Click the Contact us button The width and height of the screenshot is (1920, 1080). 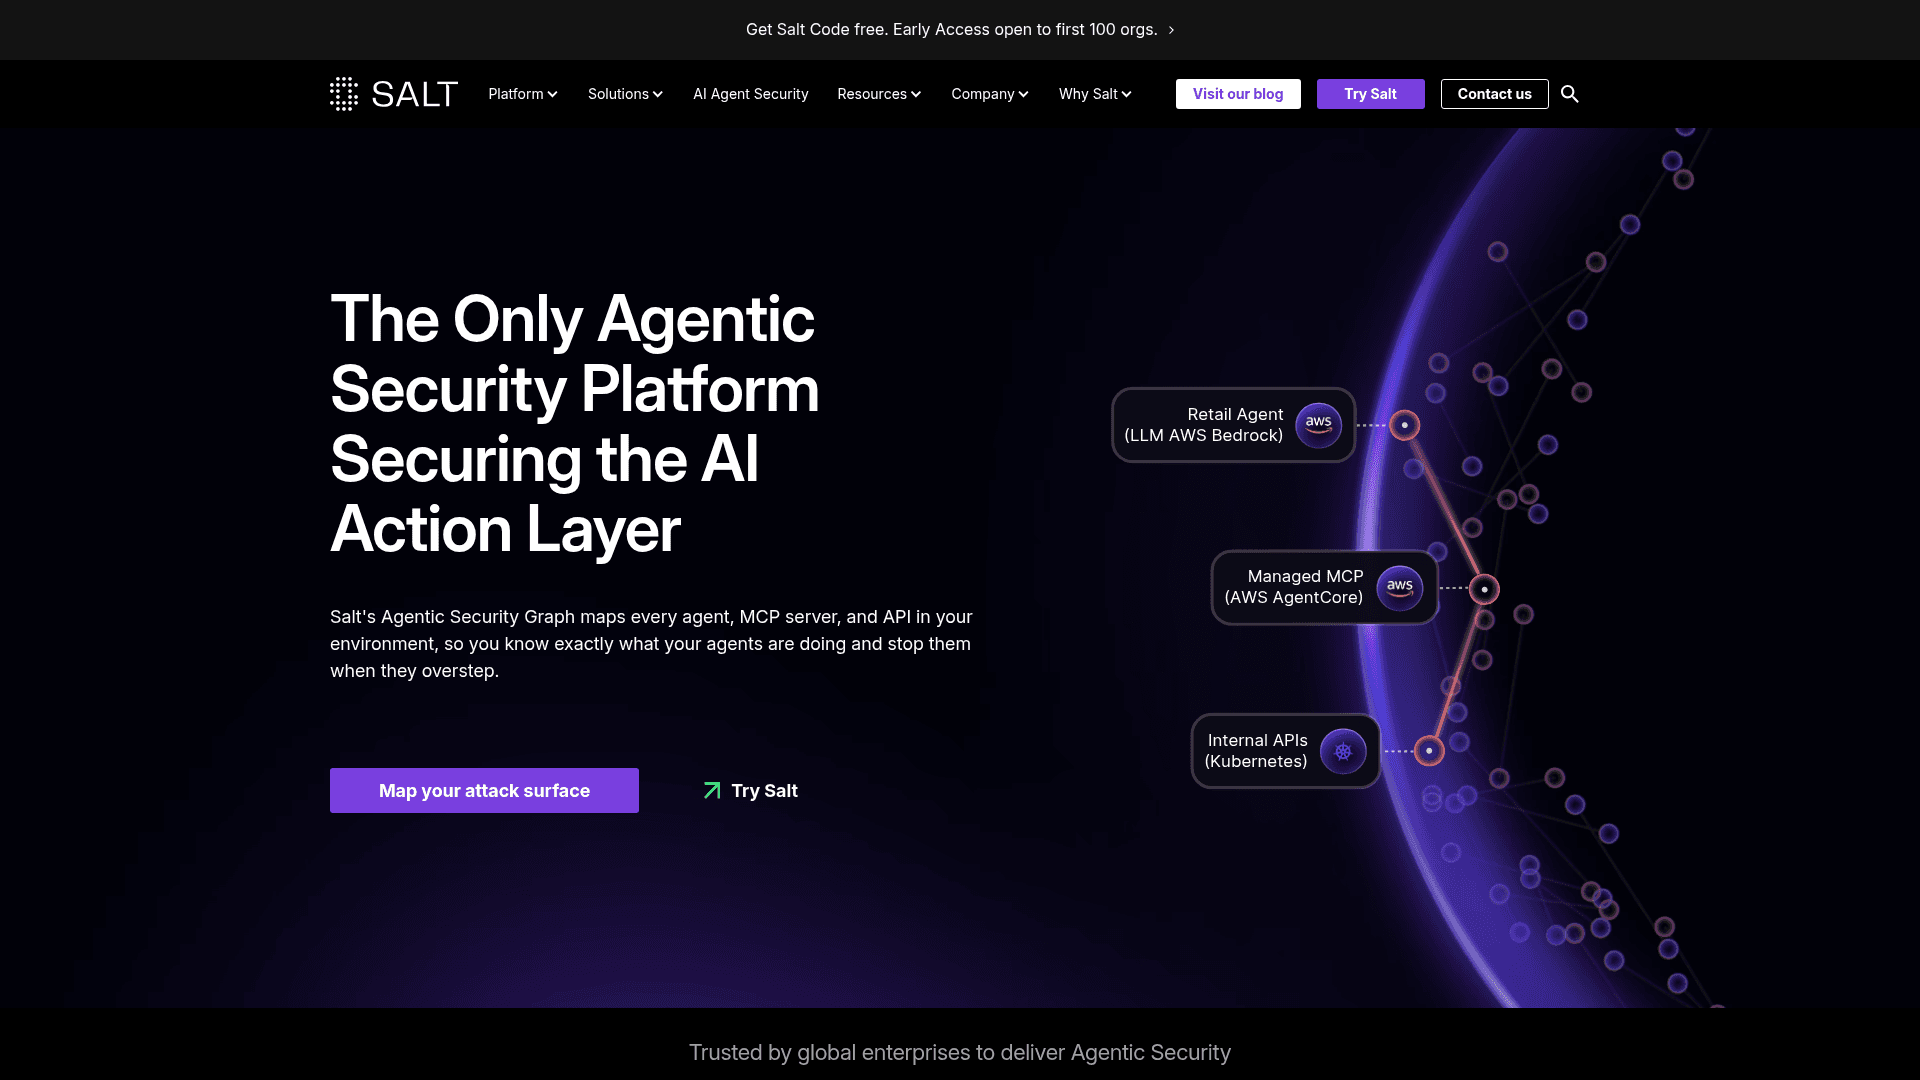tap(1495, 94)
